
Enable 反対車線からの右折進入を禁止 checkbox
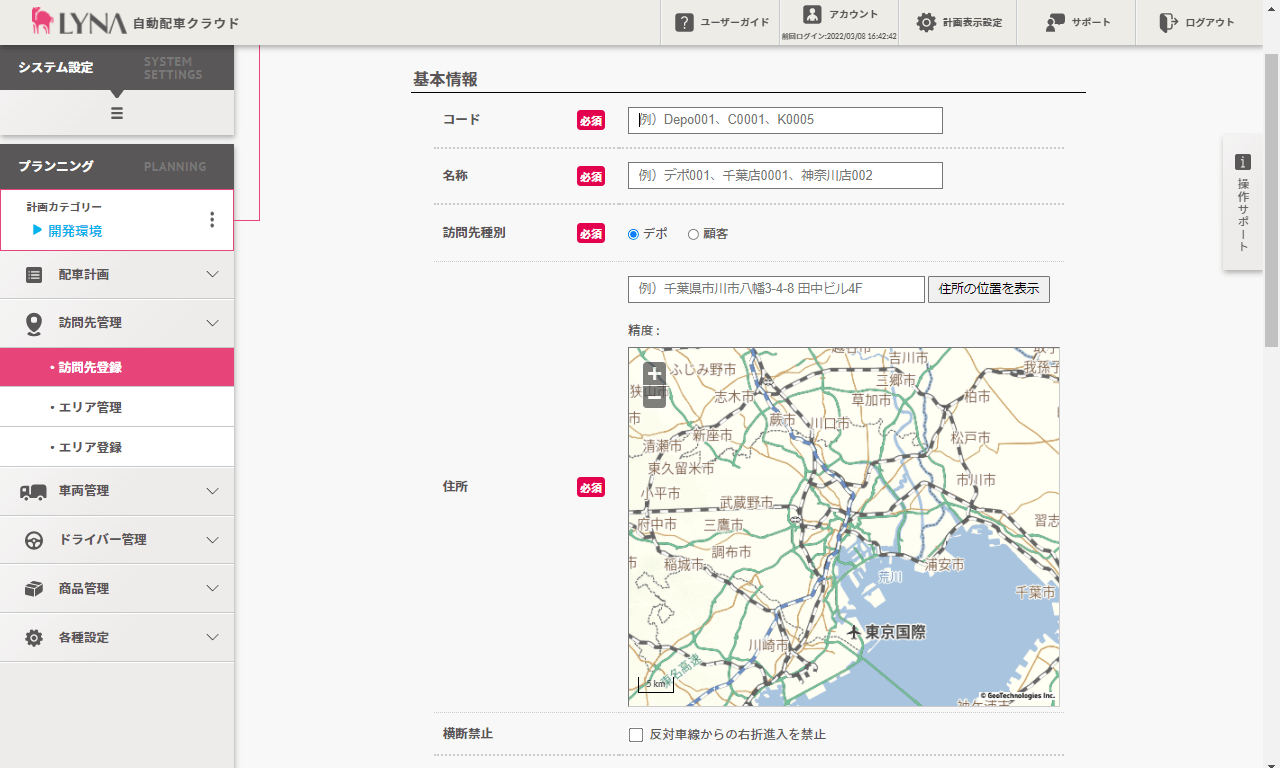pyautogui.click(x=636, y=735)
